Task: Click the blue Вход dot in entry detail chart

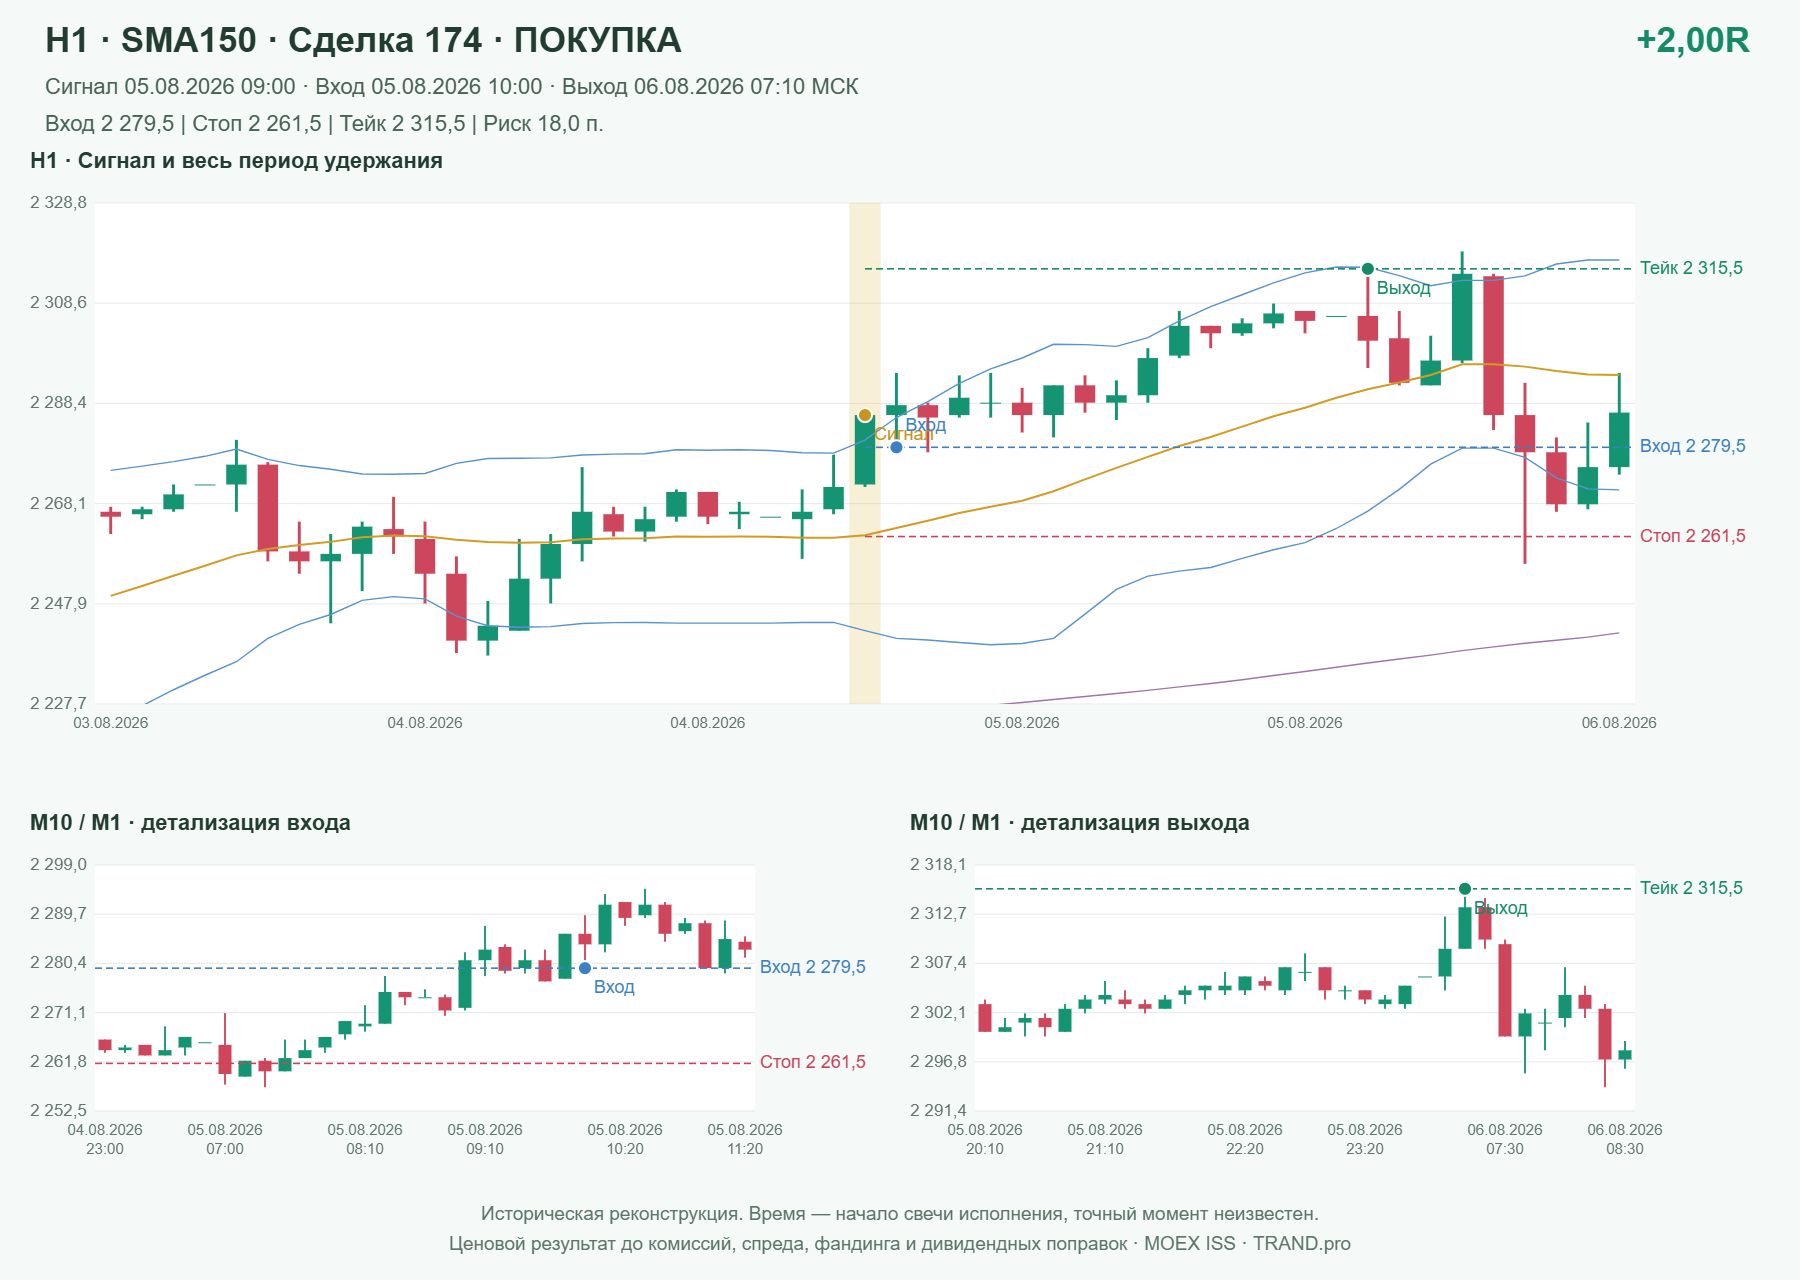Action: pyautogui.click(x=585, y=968)
